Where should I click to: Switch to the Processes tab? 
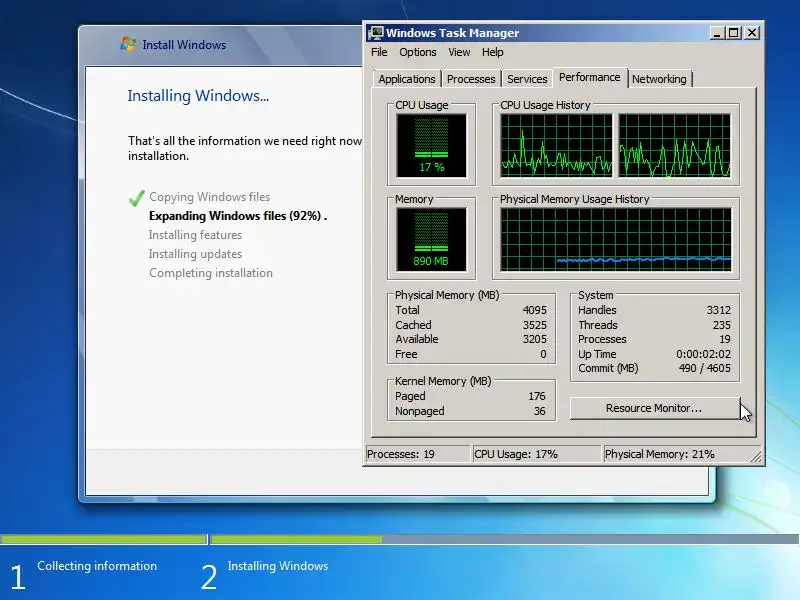coord(471,79)
